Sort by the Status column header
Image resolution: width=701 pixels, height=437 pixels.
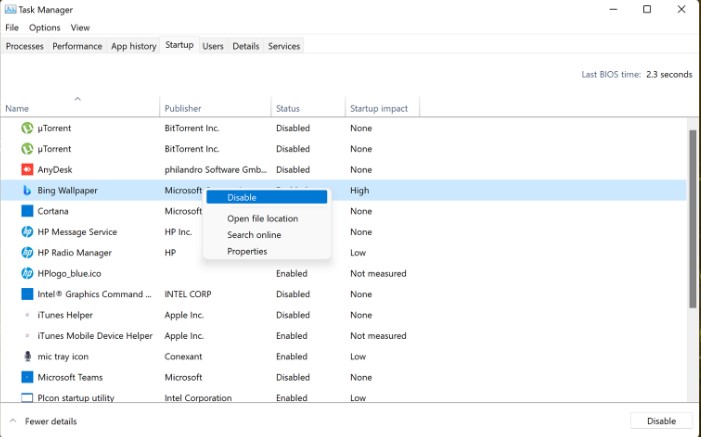[288, 108]
